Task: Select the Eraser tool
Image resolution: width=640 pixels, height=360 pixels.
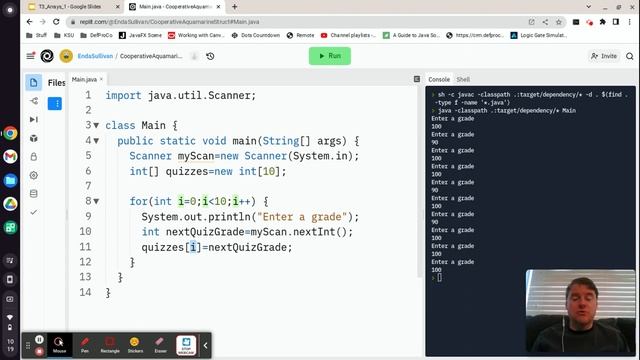Action: point(160,345)
